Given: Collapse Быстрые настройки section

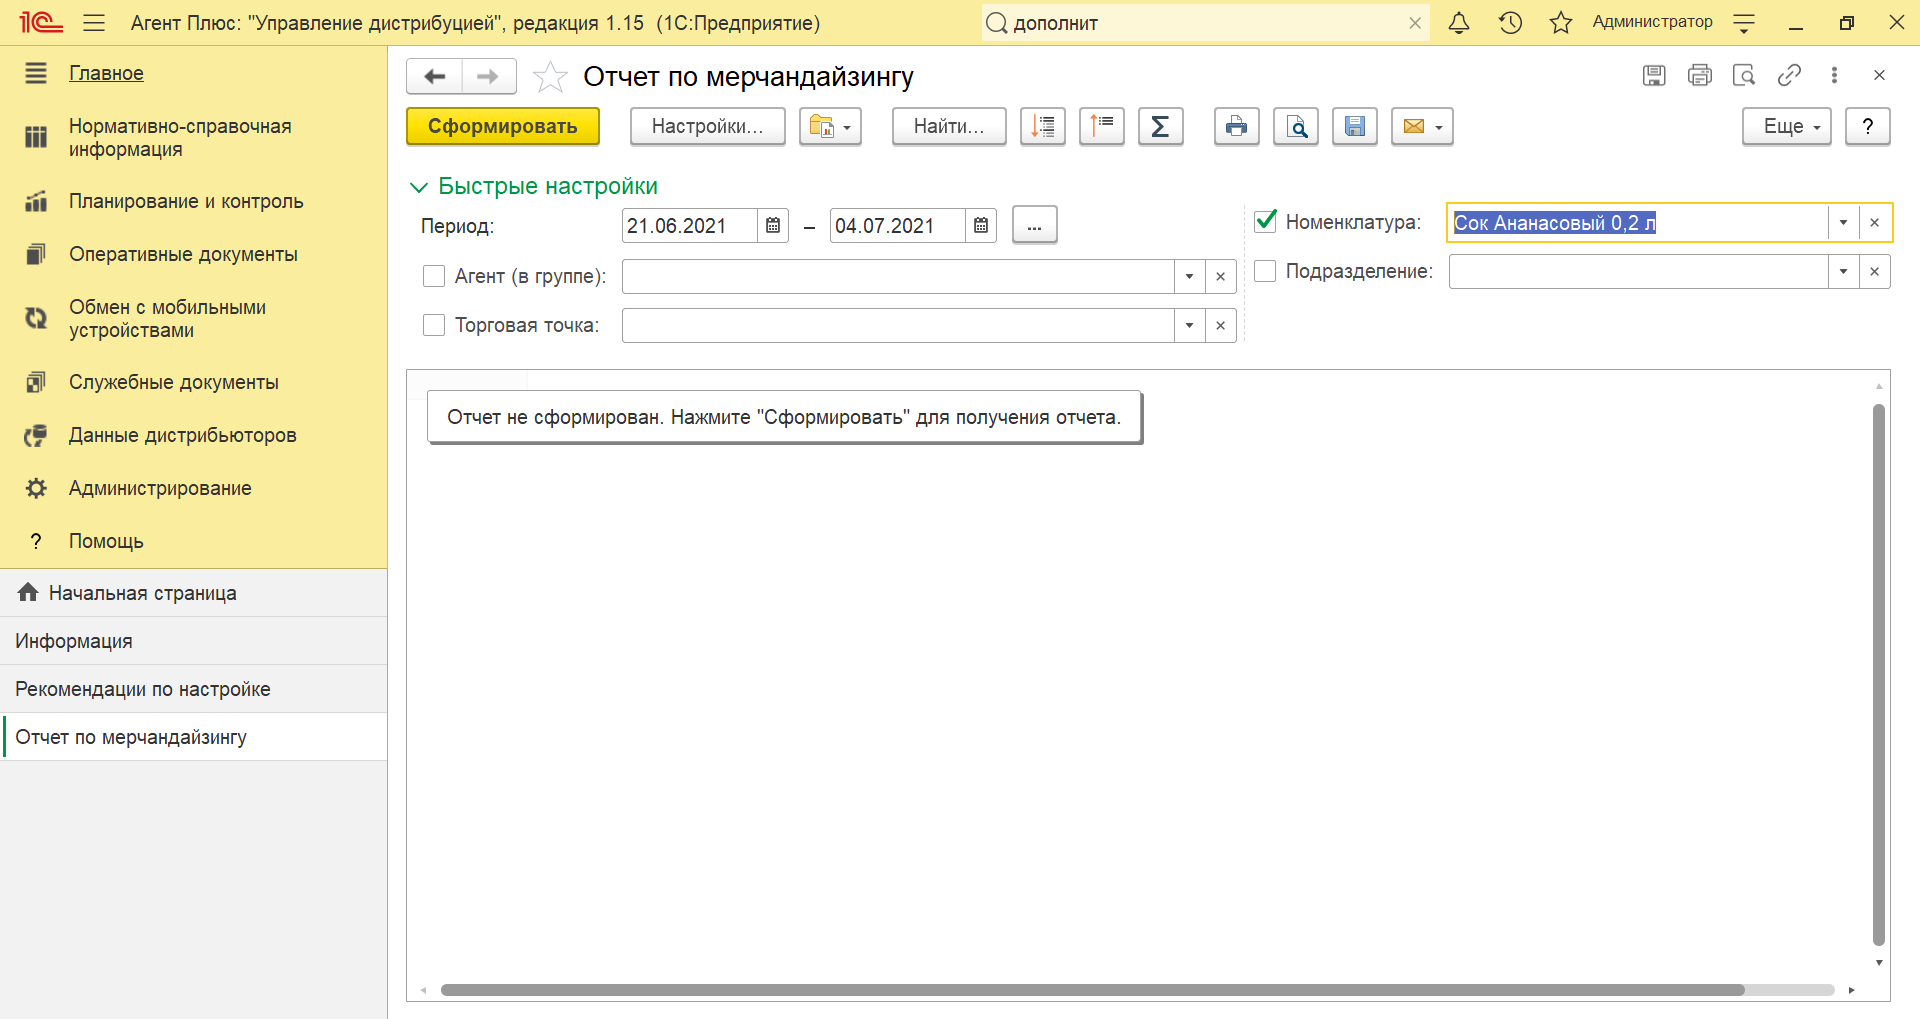Looking at the screenshot, I should [534, 186].
